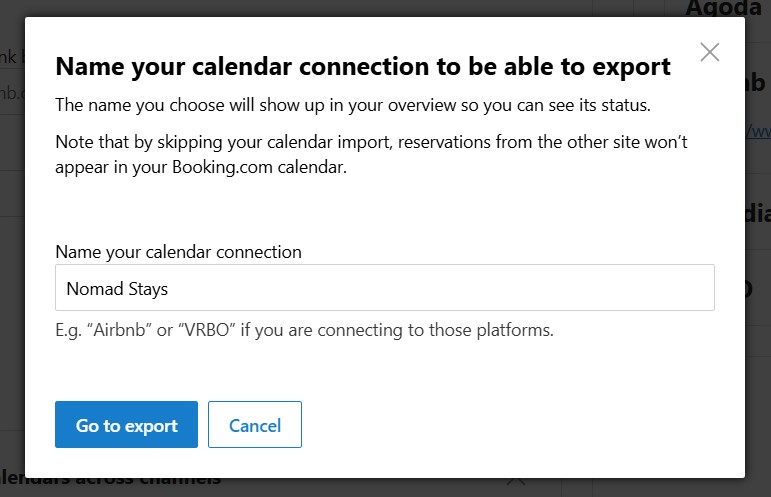Click the Agoda heading behind the dialog
The height and width of the screenshot is (497, 771).
(x=723, y=8)
